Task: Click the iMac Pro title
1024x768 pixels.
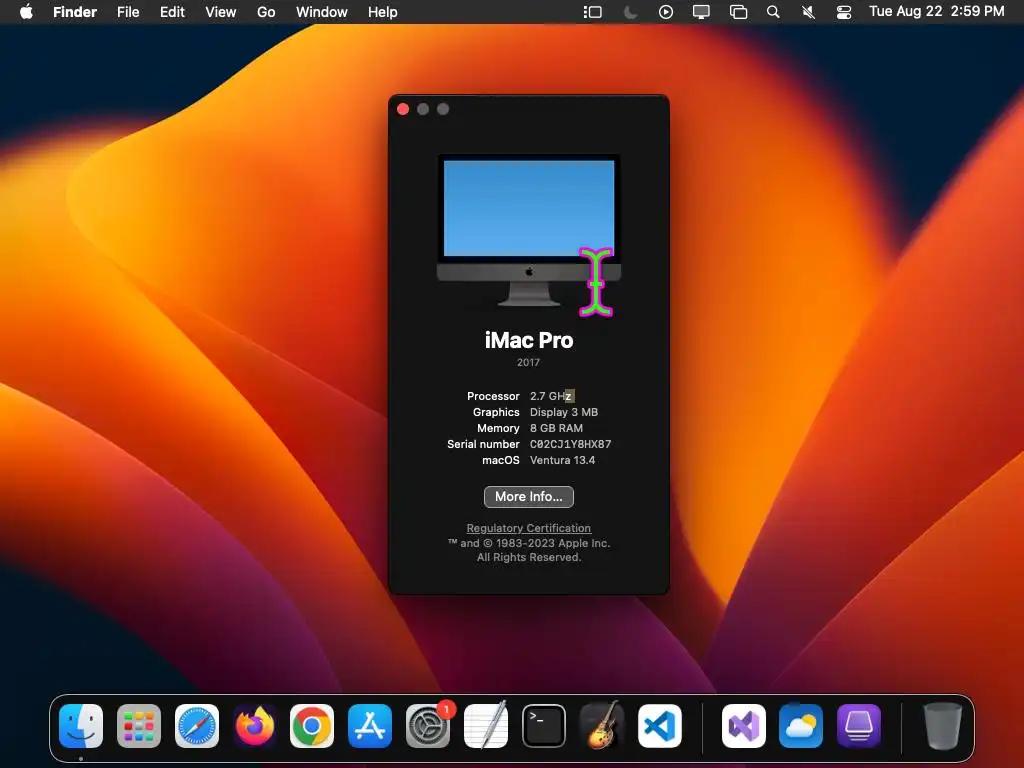Action: pyautogui.click(x=528, y=340)
